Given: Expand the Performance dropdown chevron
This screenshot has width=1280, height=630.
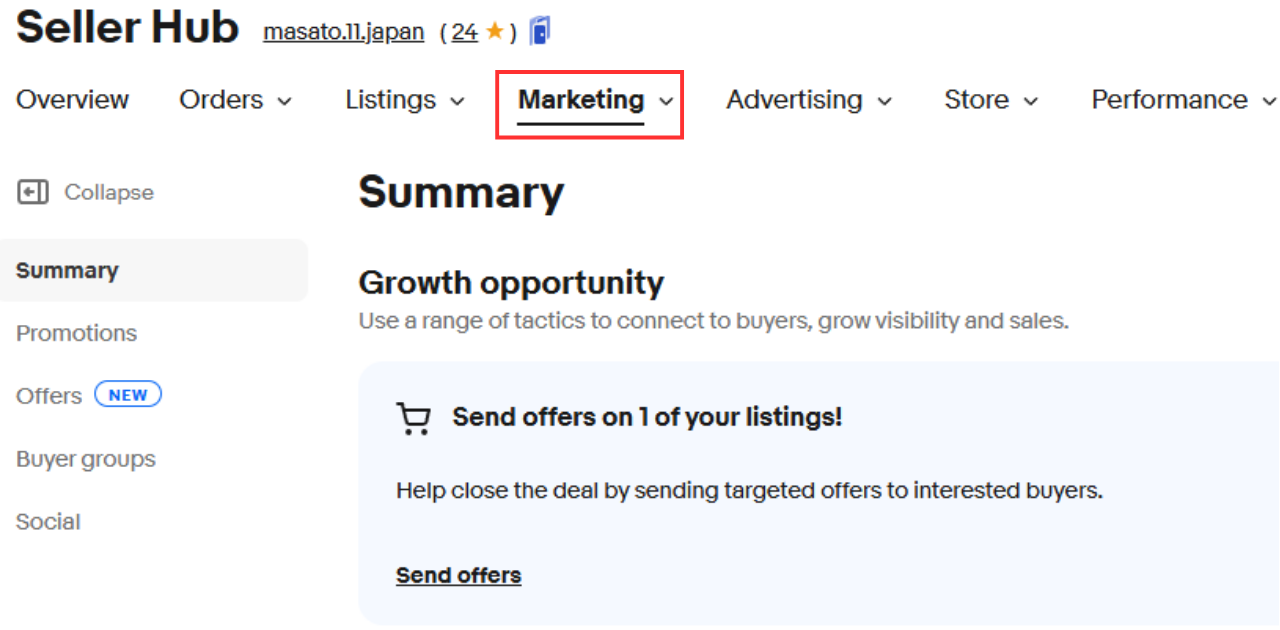Looking at the screenshot, I should [x=1269, y=101].
